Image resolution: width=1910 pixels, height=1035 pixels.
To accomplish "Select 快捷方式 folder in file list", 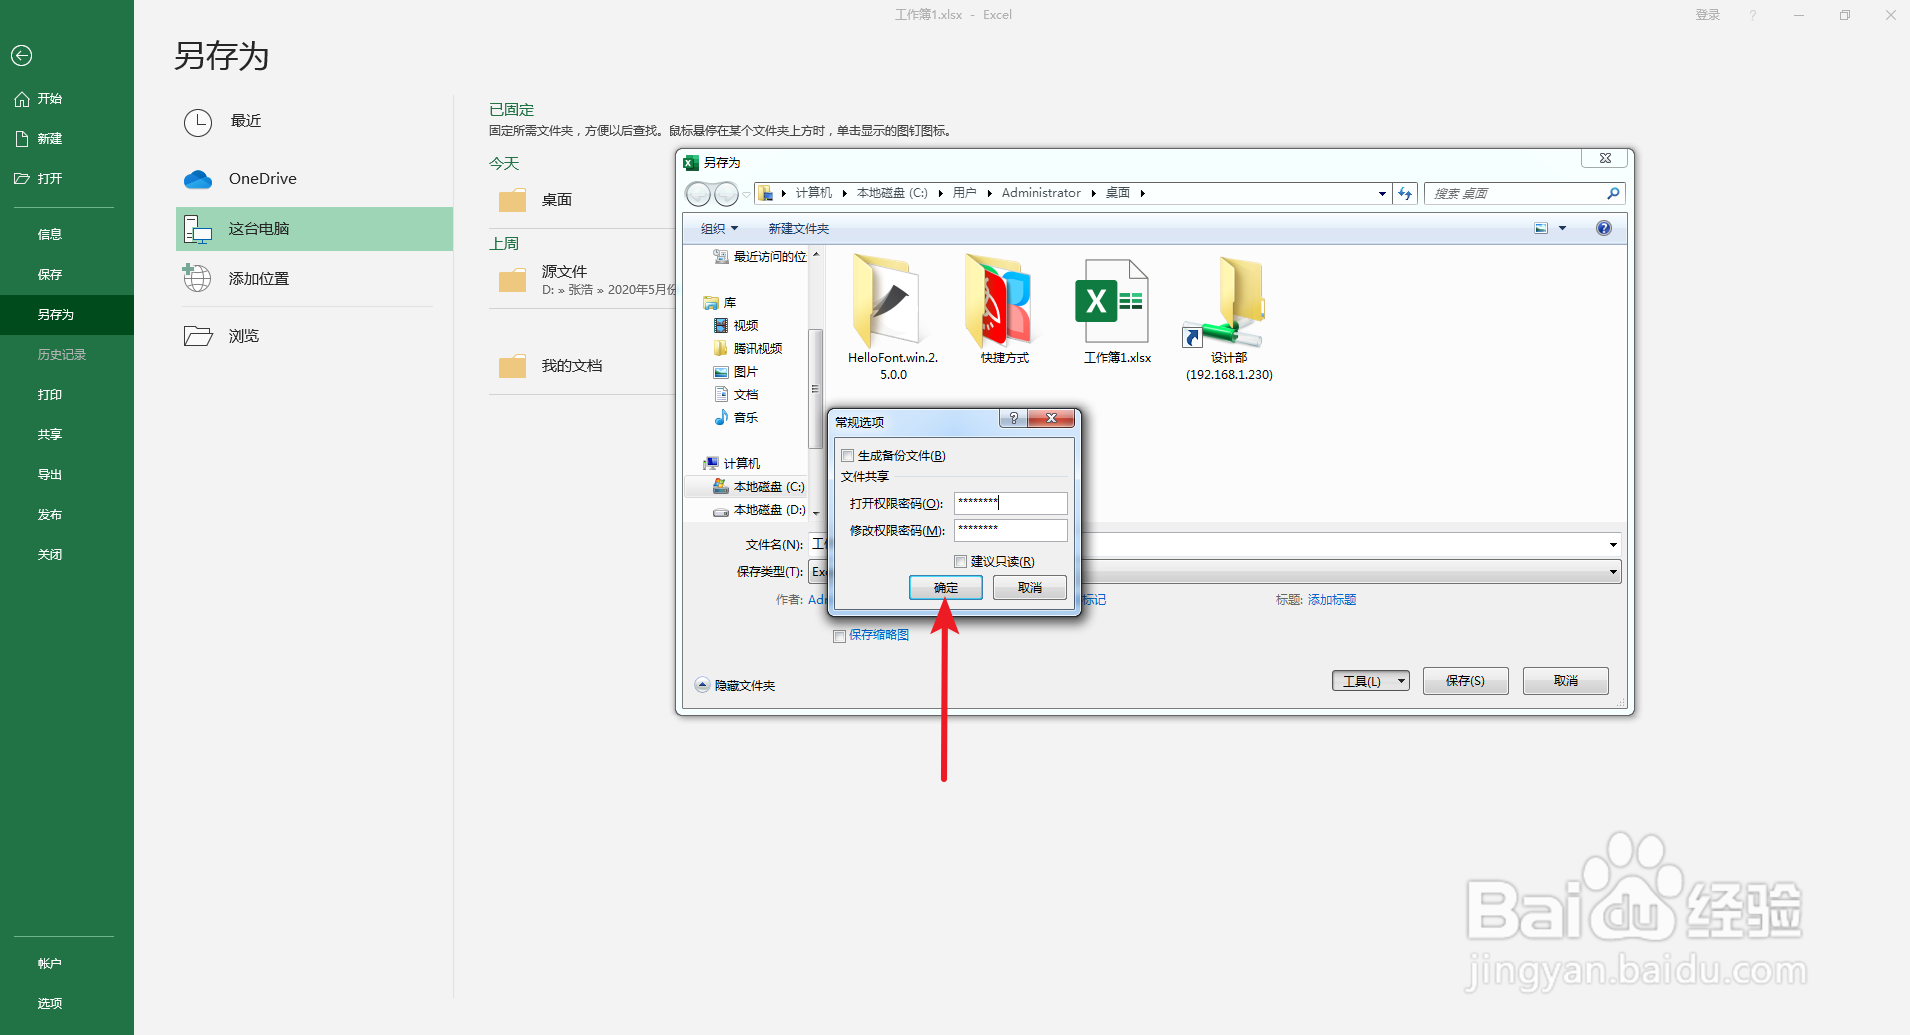I will point(1004,310).
